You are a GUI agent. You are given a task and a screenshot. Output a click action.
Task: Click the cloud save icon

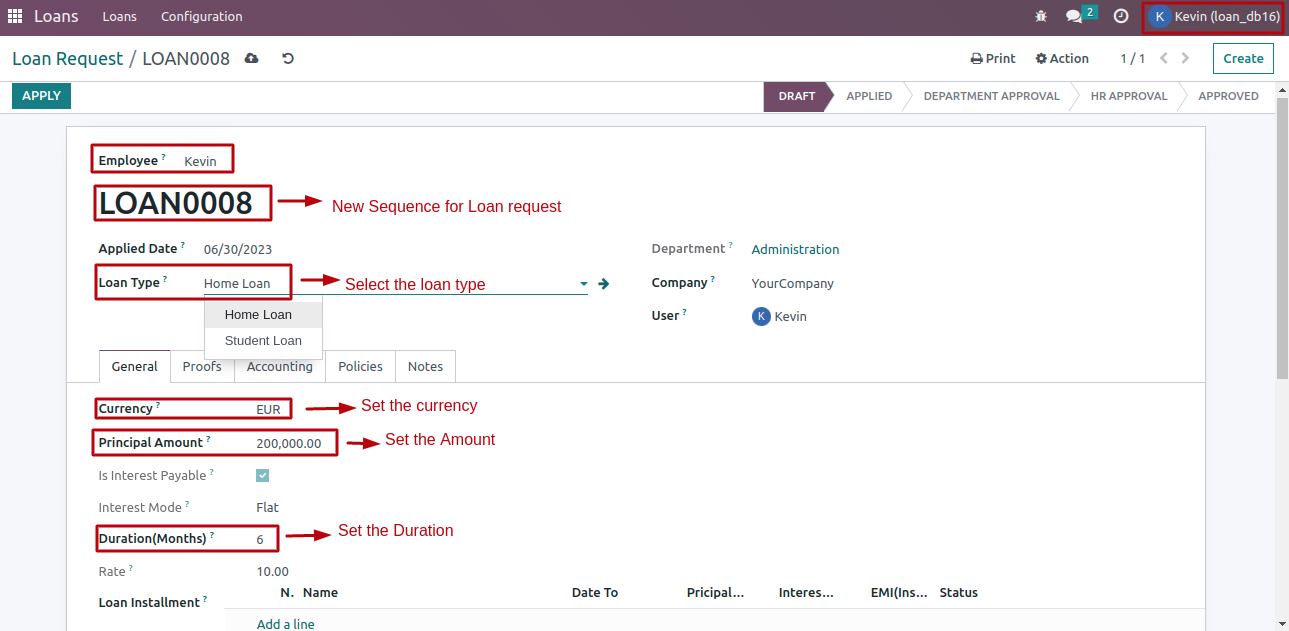252,58
